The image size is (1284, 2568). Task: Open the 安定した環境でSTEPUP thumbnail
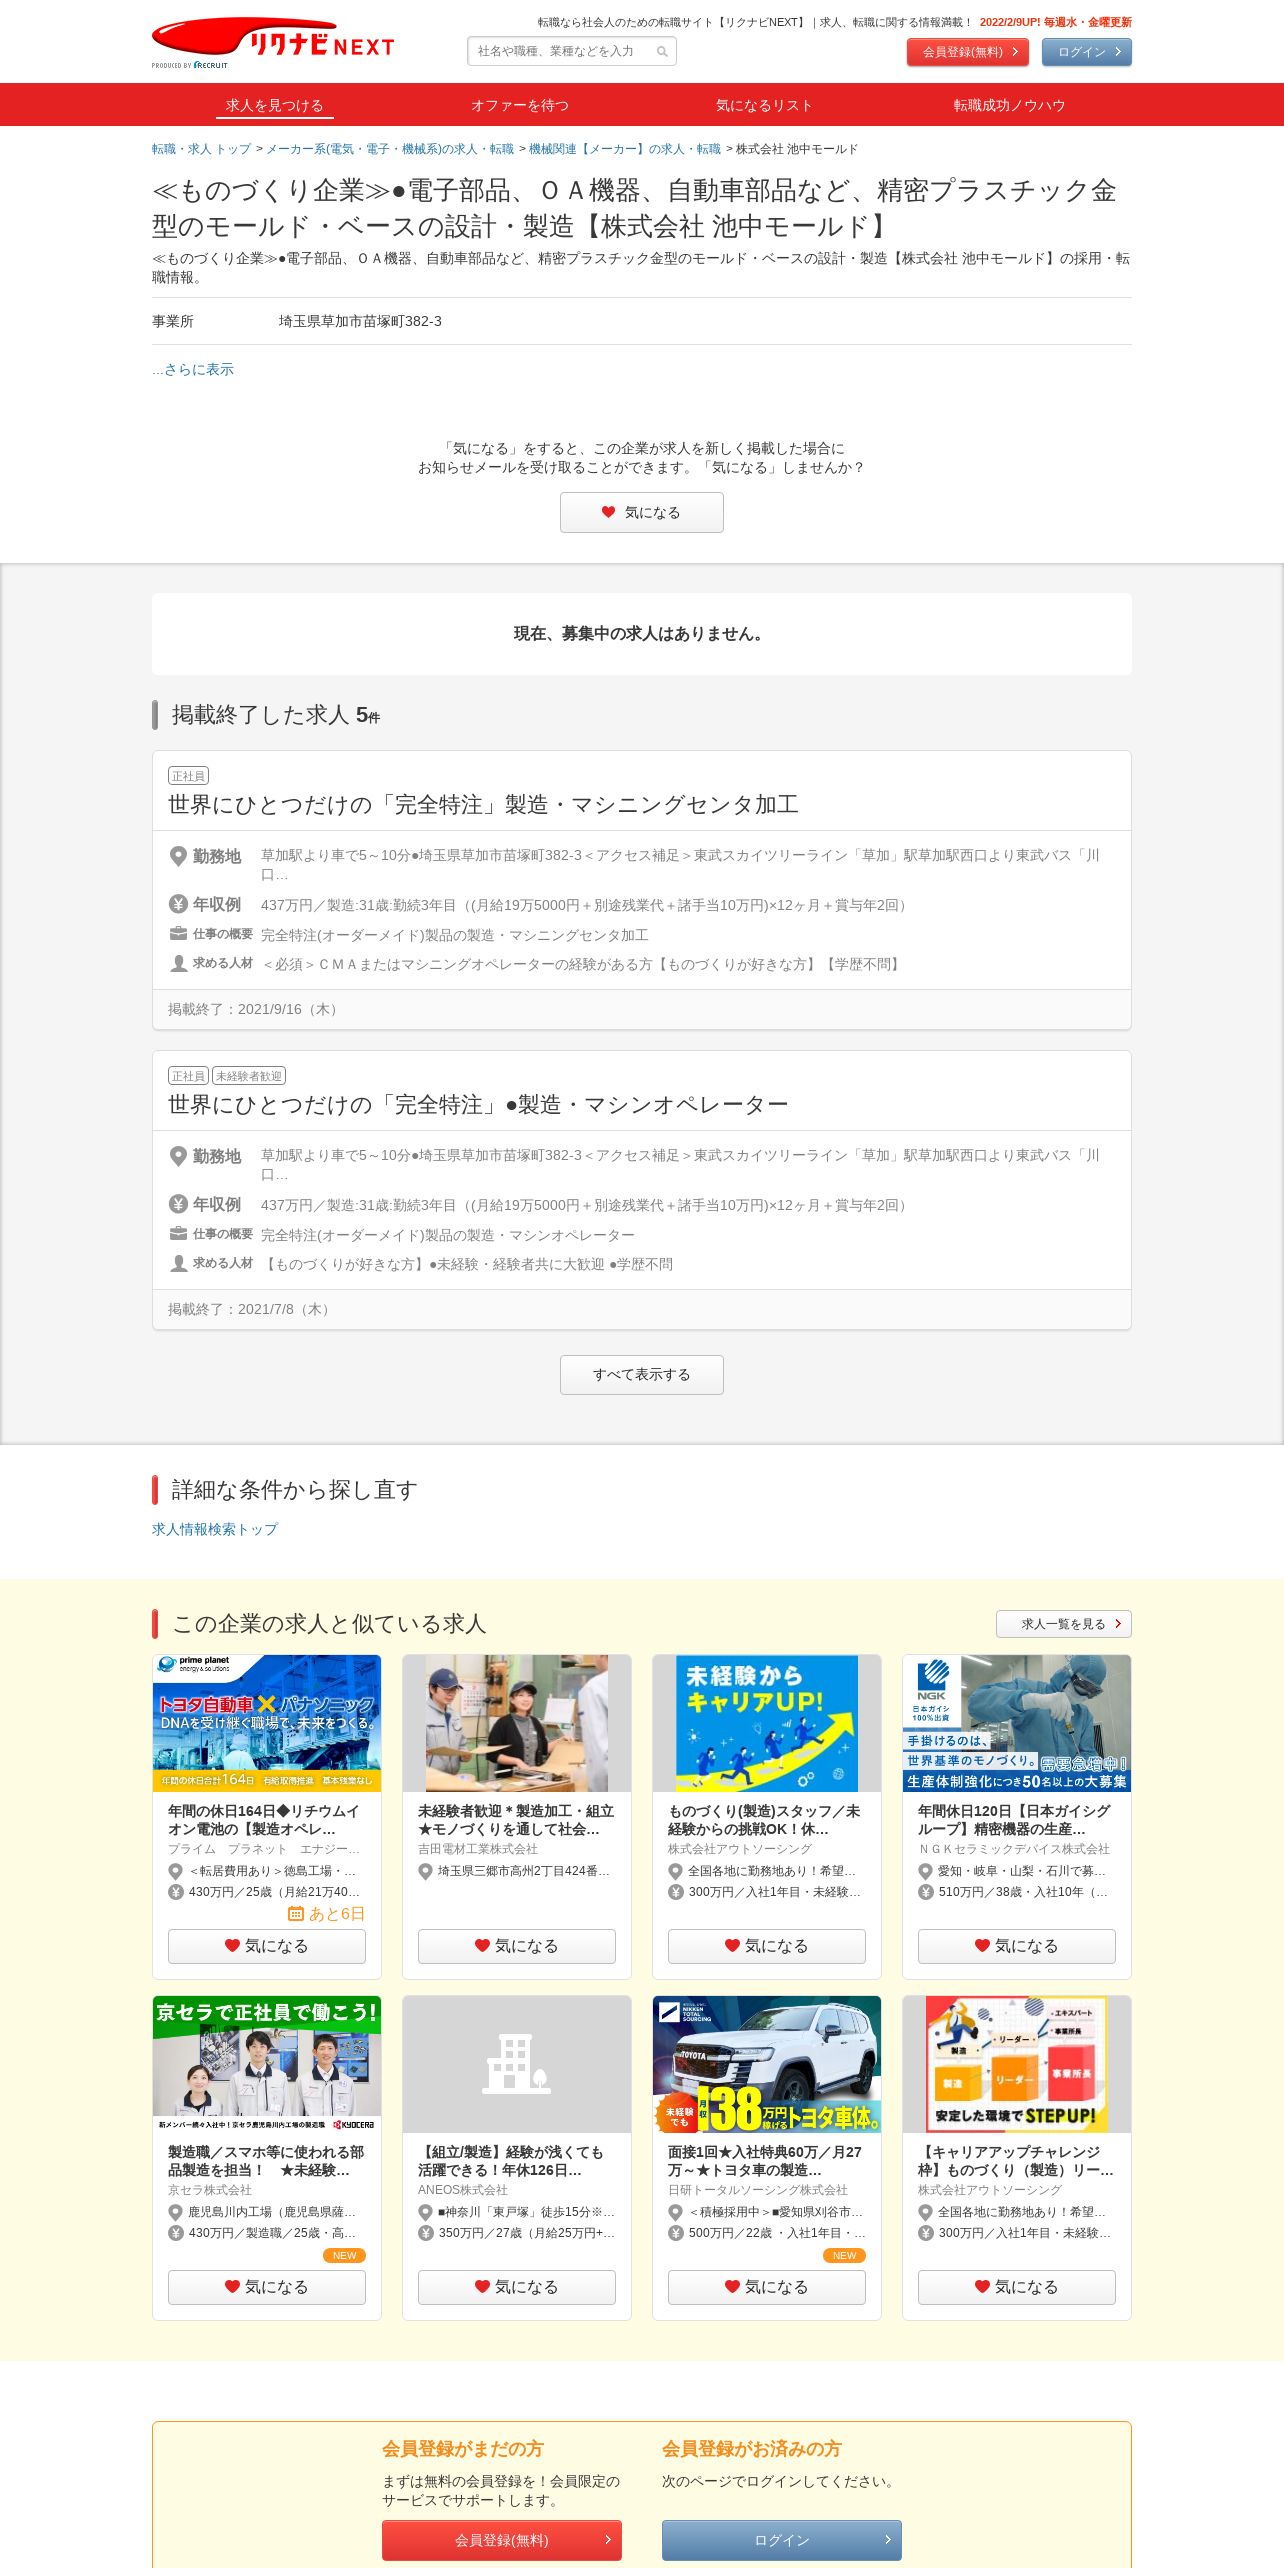click(x=1017, y=2064)
